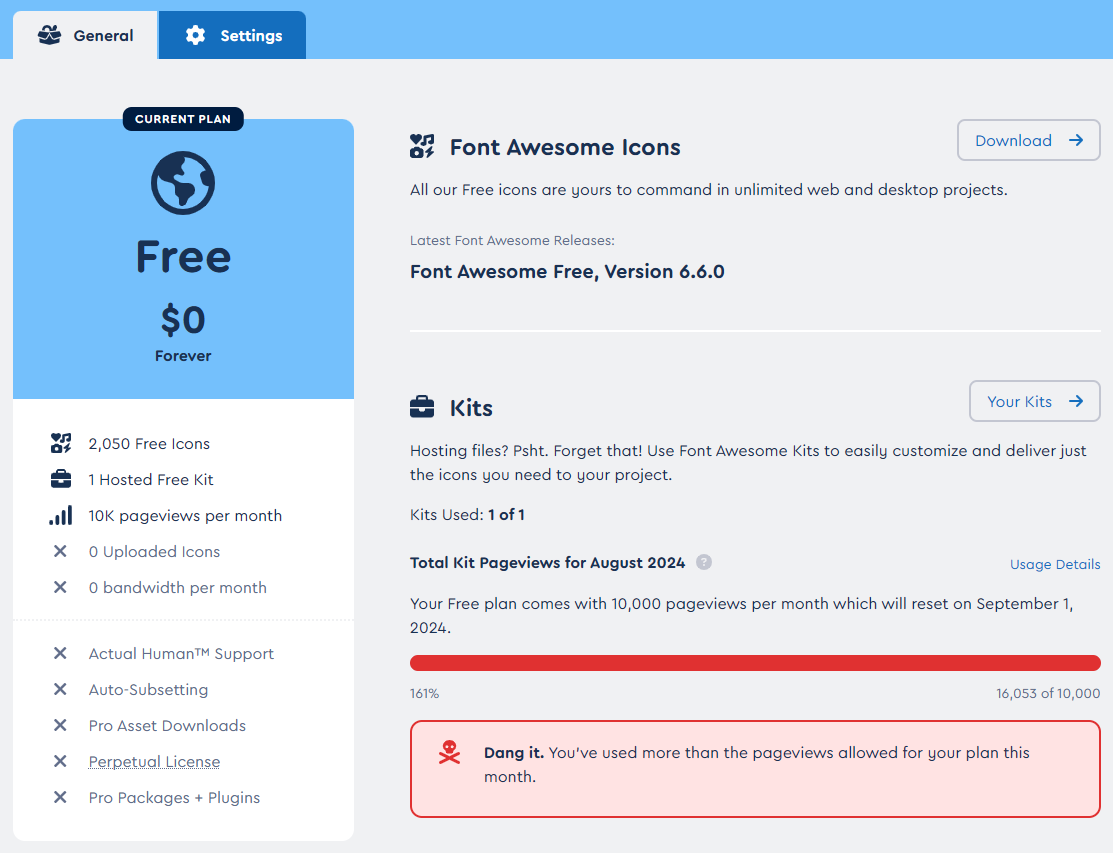This screenshot has height=853, width=1113.
Task: Click the briefcase icon beside 1 Hosted Free Kit
Action: click(x=61, y=480)
